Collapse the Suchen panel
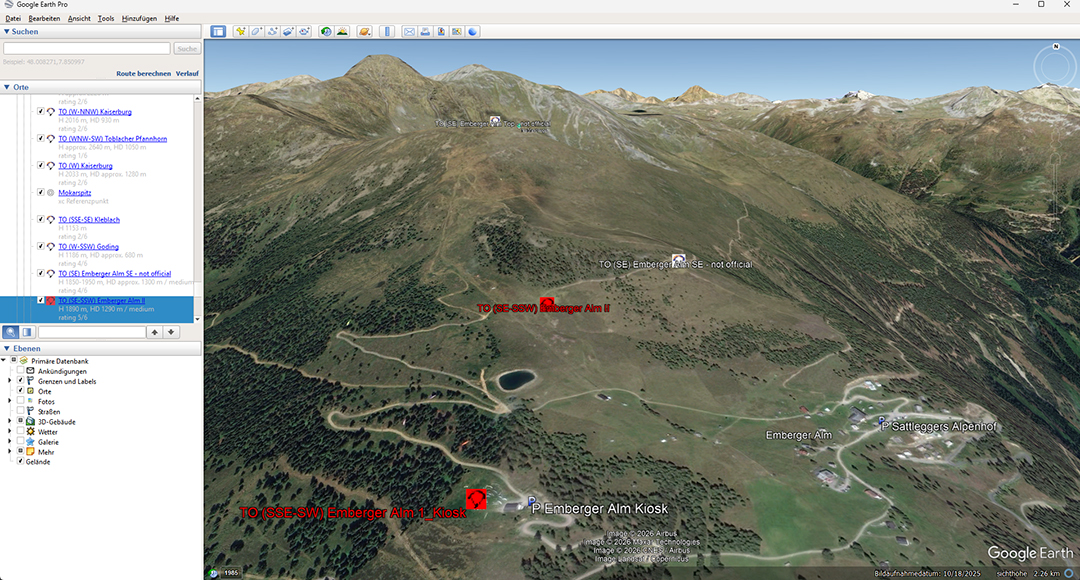This screenshot has height=580, width=1080. (7, 31)
